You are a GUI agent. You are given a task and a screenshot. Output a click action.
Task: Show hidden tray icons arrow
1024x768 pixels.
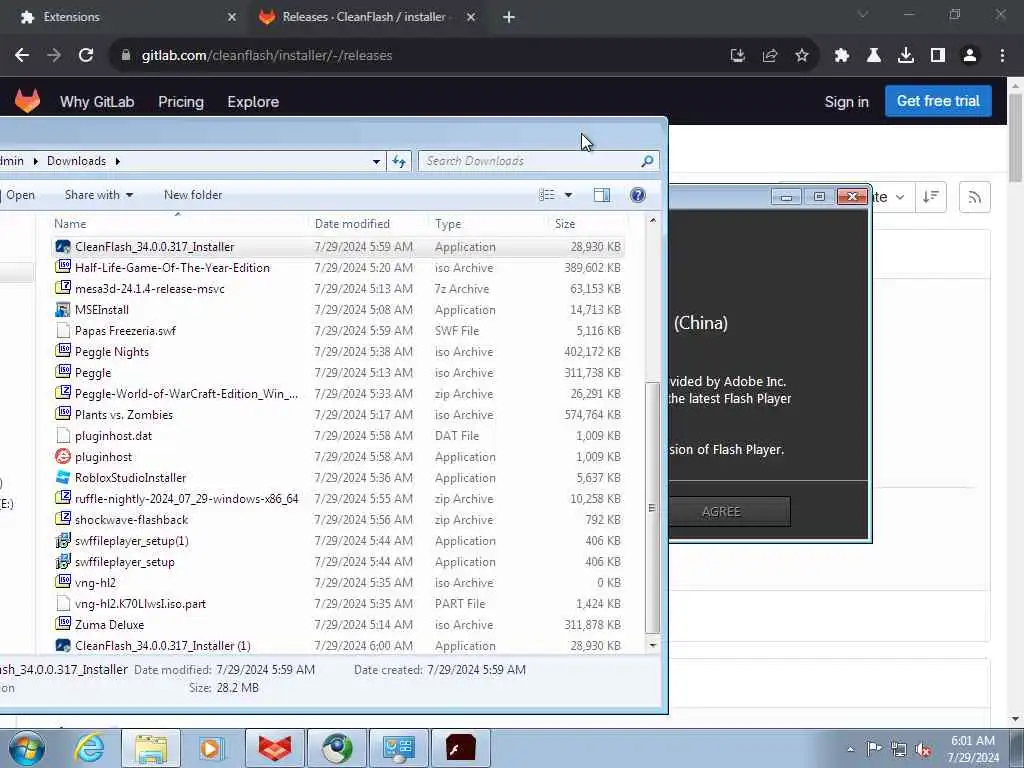pos(850,749)
